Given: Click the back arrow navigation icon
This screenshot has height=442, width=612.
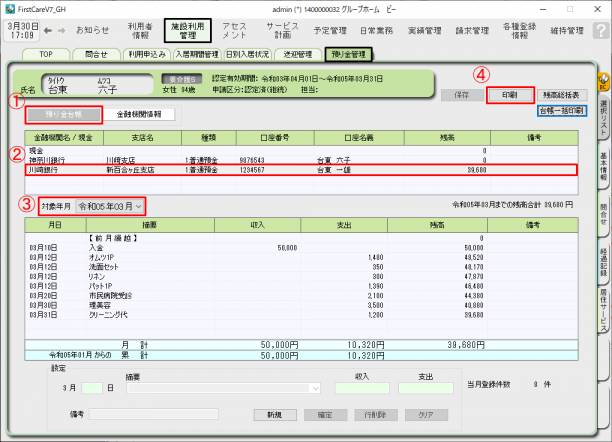Looking at the screenshot, I should (x=49, y=31).
